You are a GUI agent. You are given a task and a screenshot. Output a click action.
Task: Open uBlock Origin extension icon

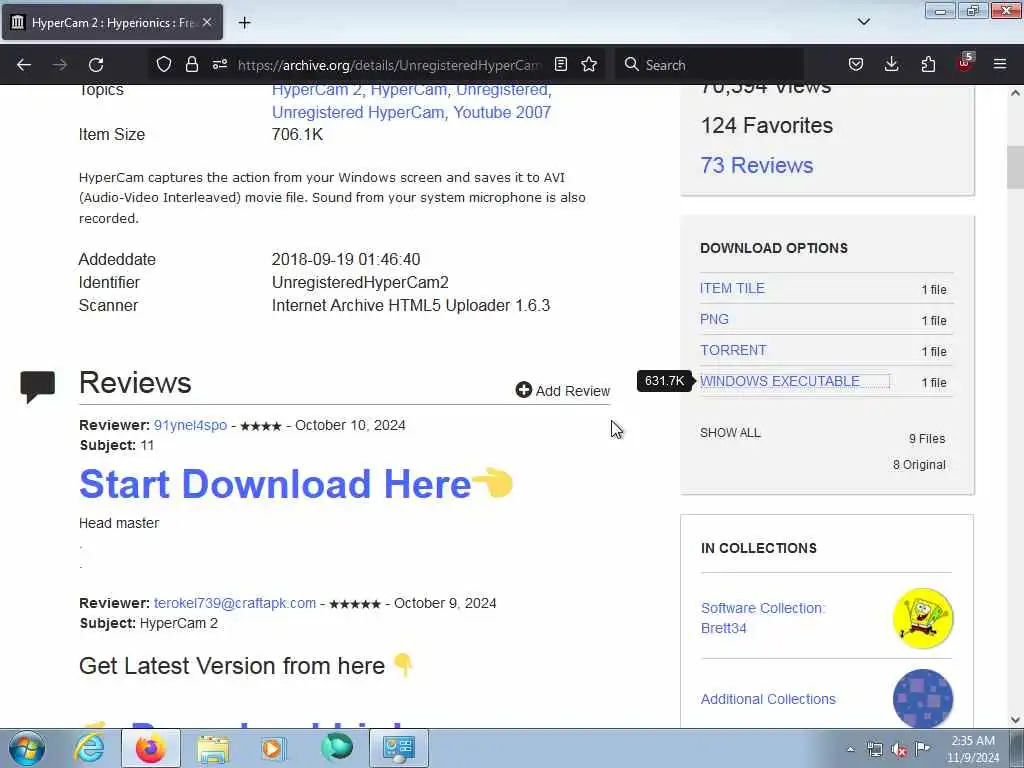[x=965, y=63]
